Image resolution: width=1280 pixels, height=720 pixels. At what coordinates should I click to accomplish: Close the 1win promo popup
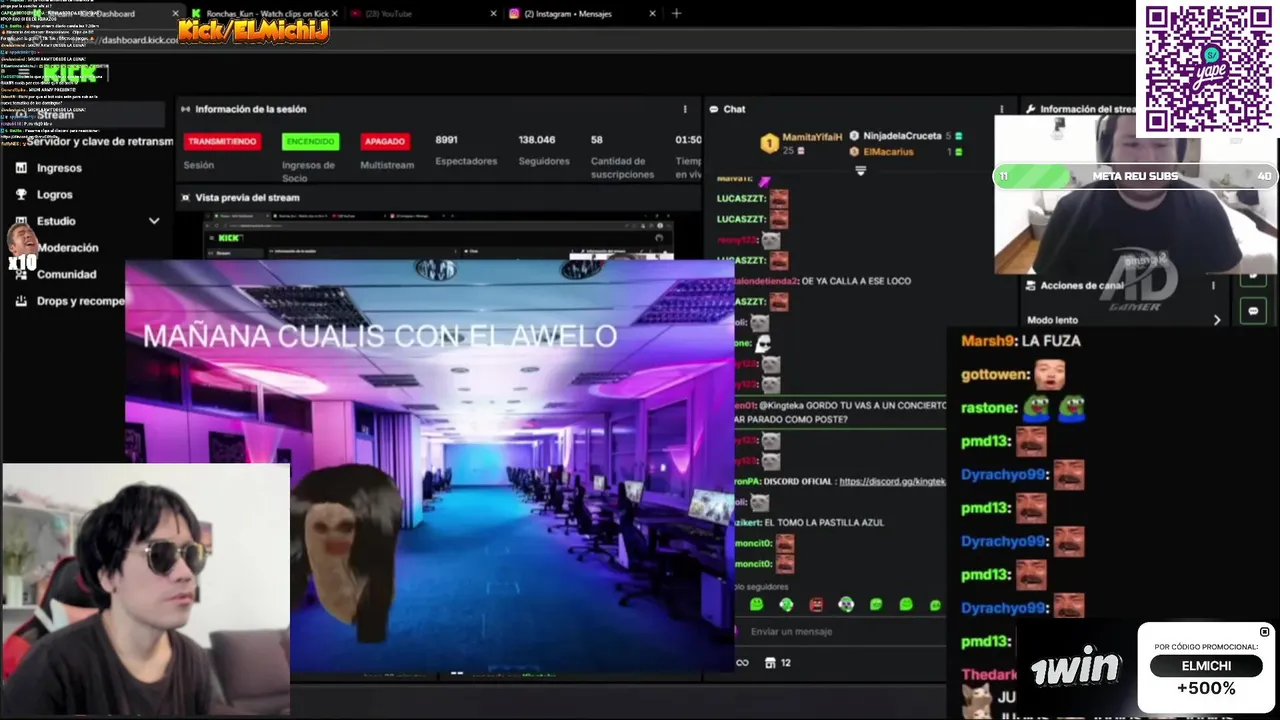1264,632
